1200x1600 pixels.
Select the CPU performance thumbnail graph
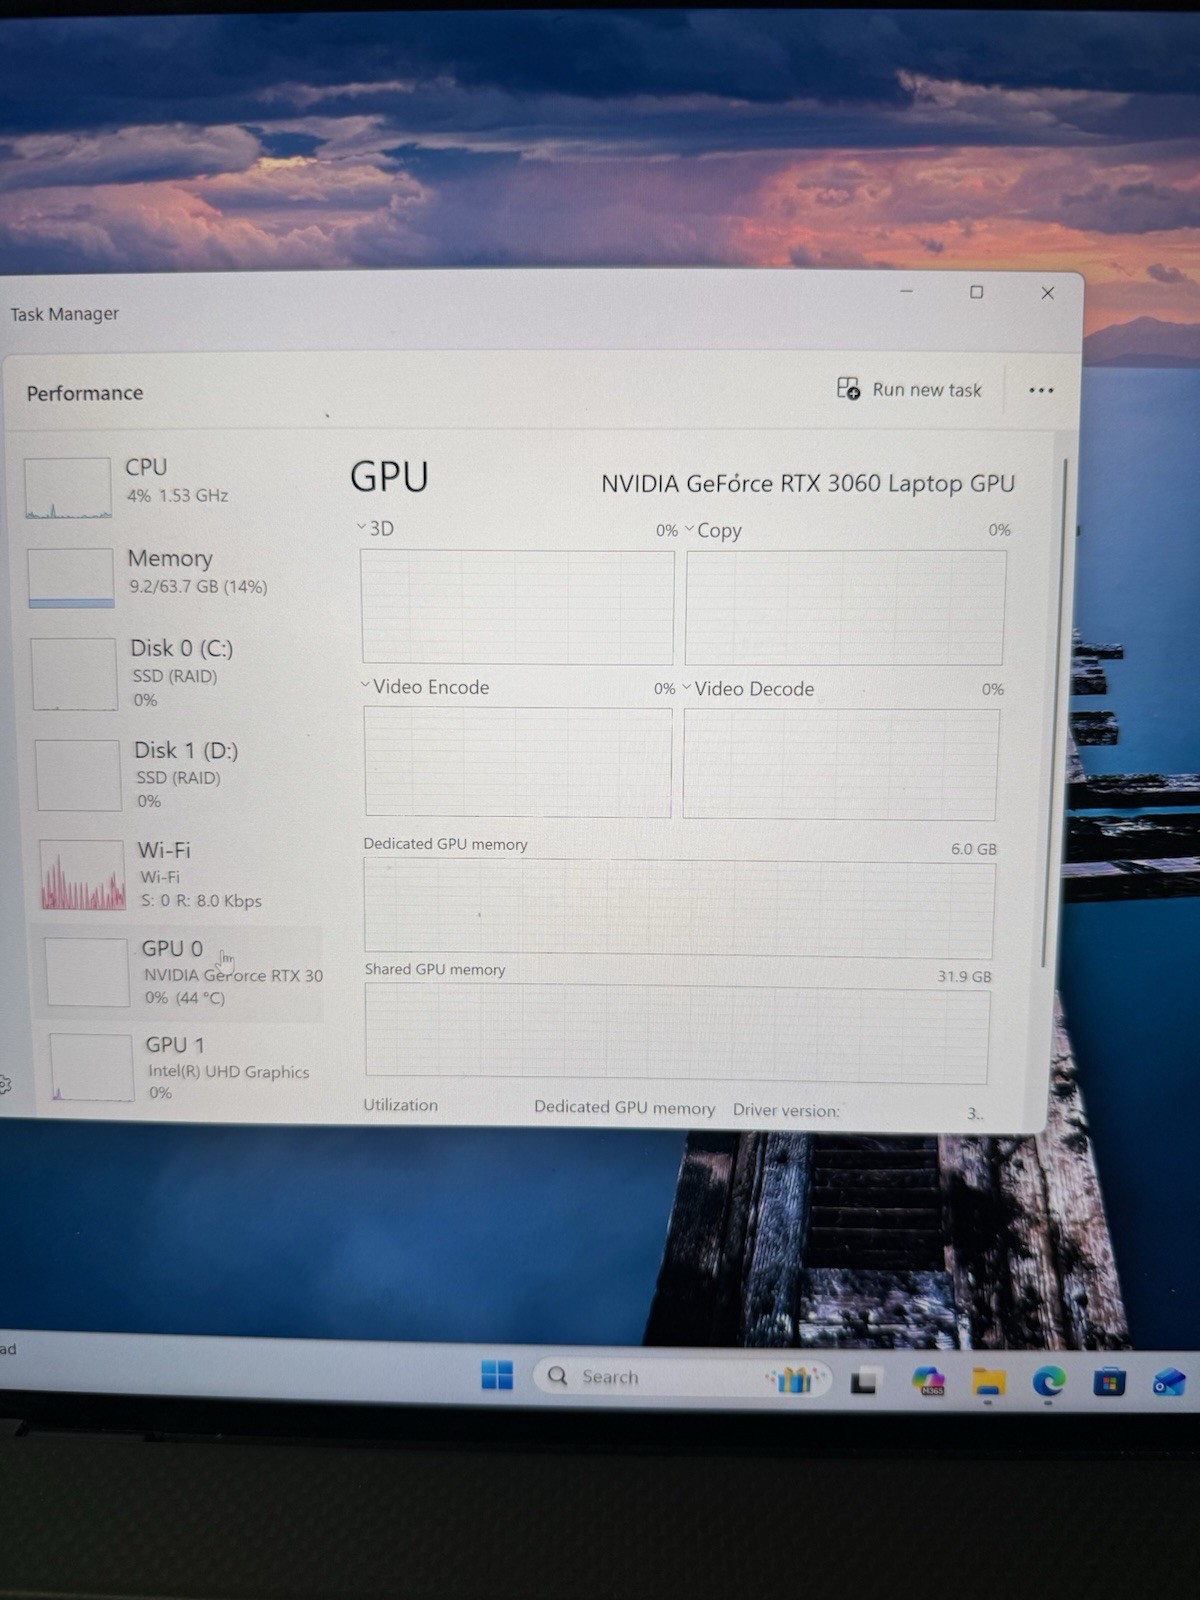pyautogui.click(x=68, y=488)
